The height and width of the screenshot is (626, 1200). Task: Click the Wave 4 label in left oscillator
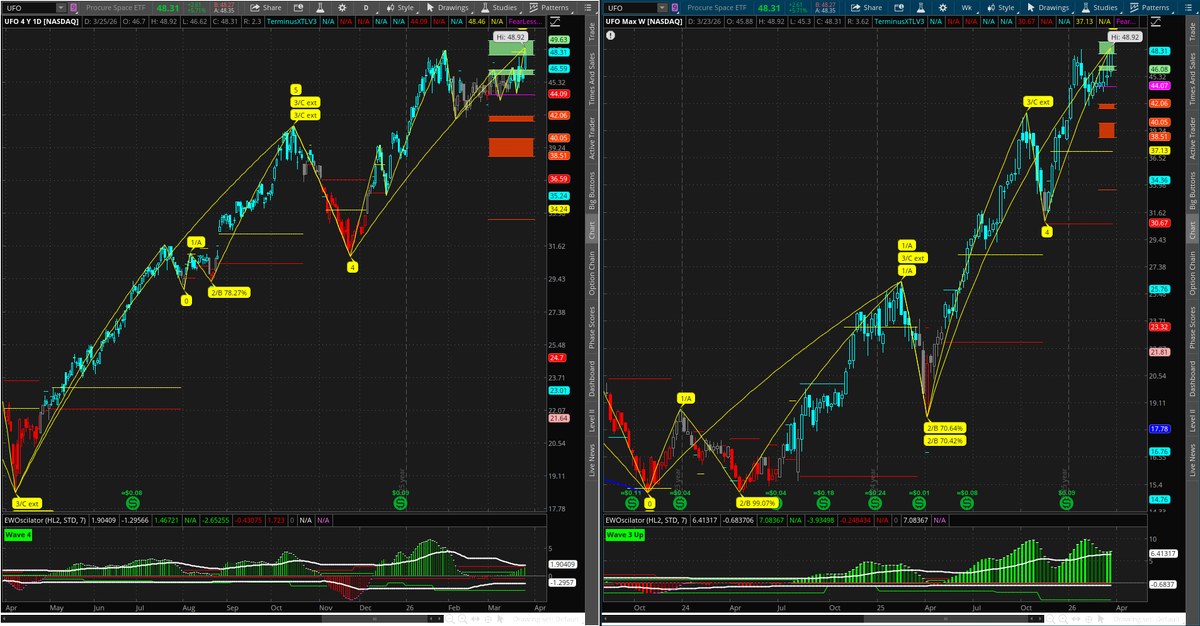(18, 535)
